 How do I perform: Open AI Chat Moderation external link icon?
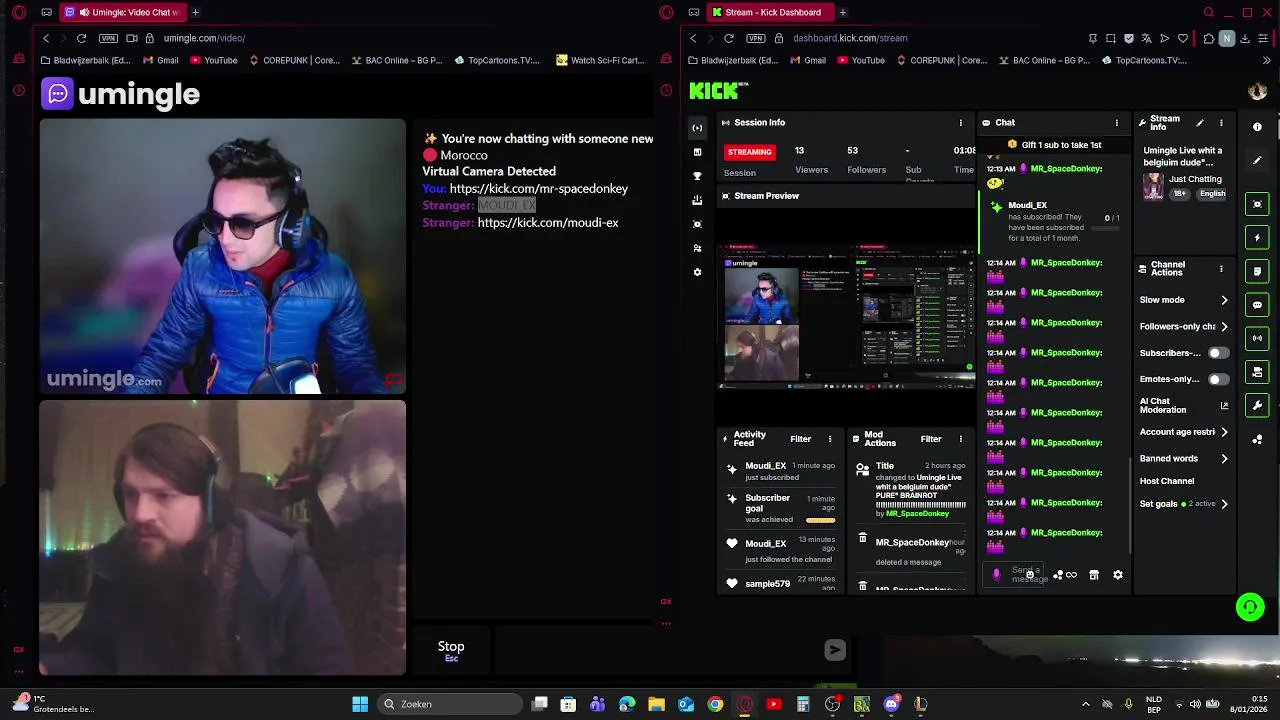(1224, 405)
